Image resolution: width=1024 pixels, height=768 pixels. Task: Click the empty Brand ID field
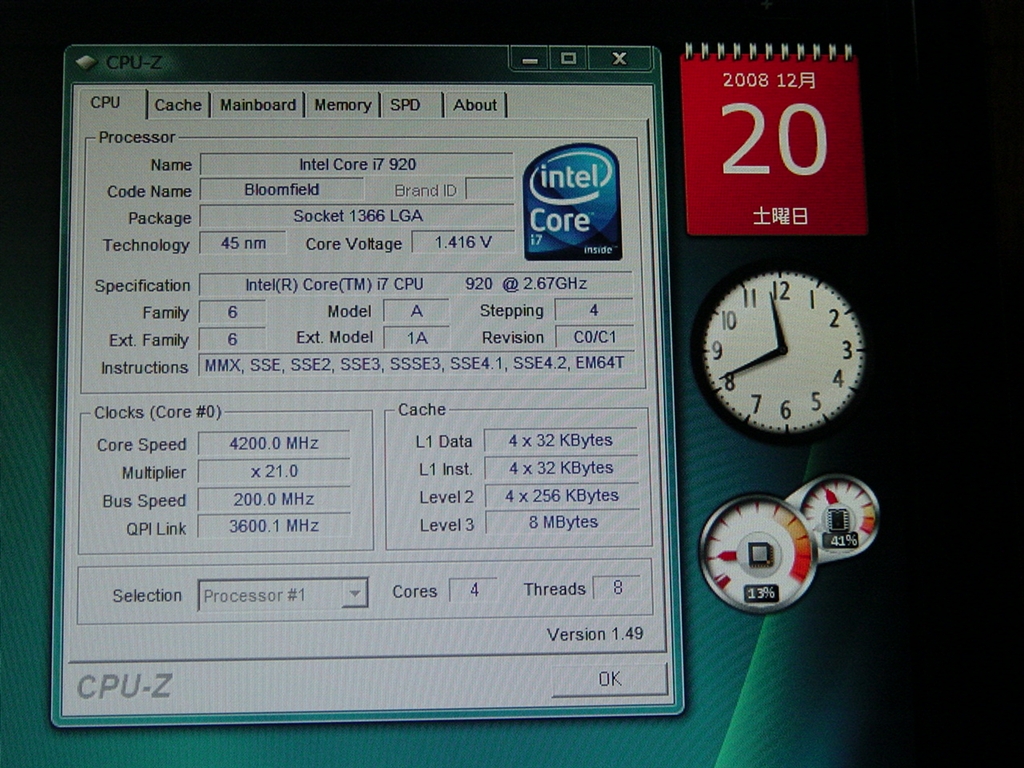click(489, 189)
